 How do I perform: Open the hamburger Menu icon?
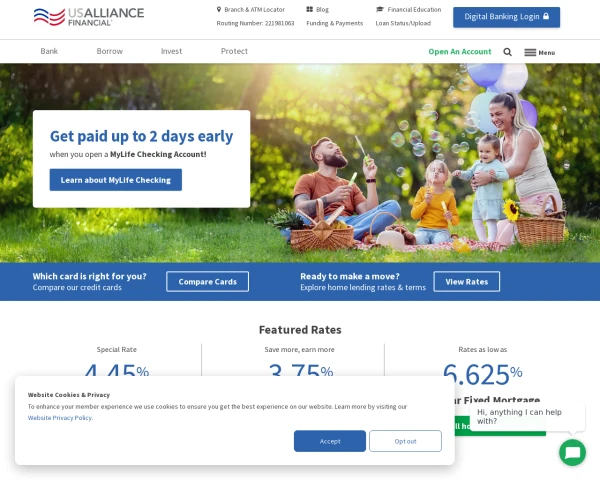[x=530, y=52]
